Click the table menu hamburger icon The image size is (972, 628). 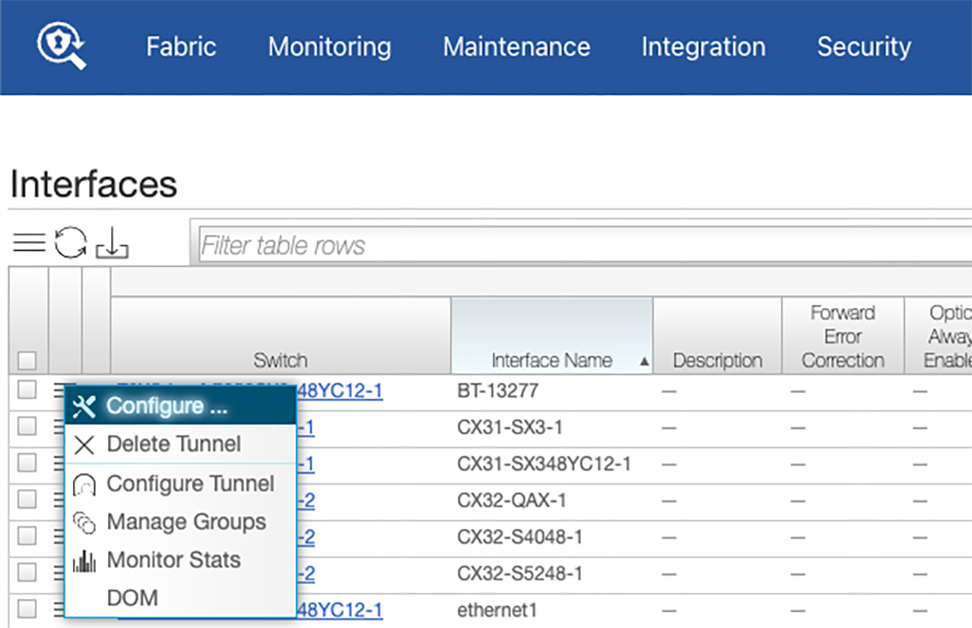[x=28, y=242]
